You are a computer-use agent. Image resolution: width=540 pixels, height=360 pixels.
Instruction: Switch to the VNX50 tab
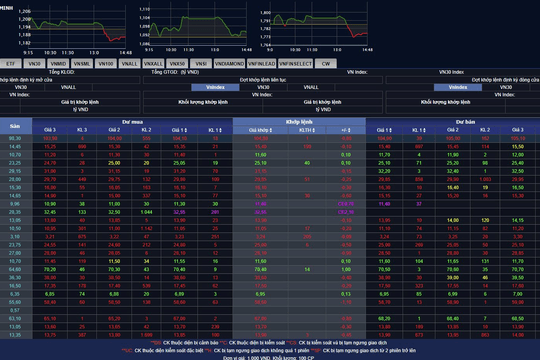click(177, 64)
